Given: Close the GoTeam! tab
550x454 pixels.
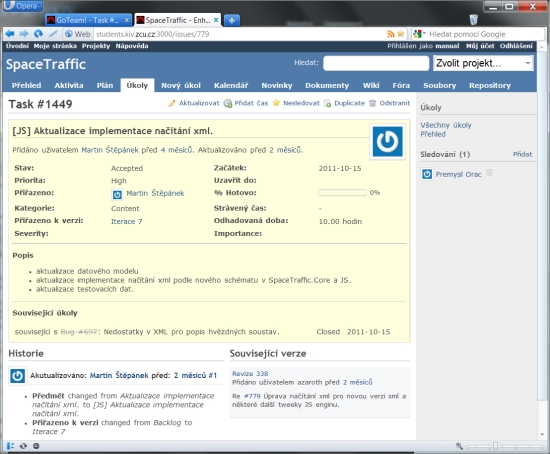Looking at the screenshot, I should coord(127,20).
